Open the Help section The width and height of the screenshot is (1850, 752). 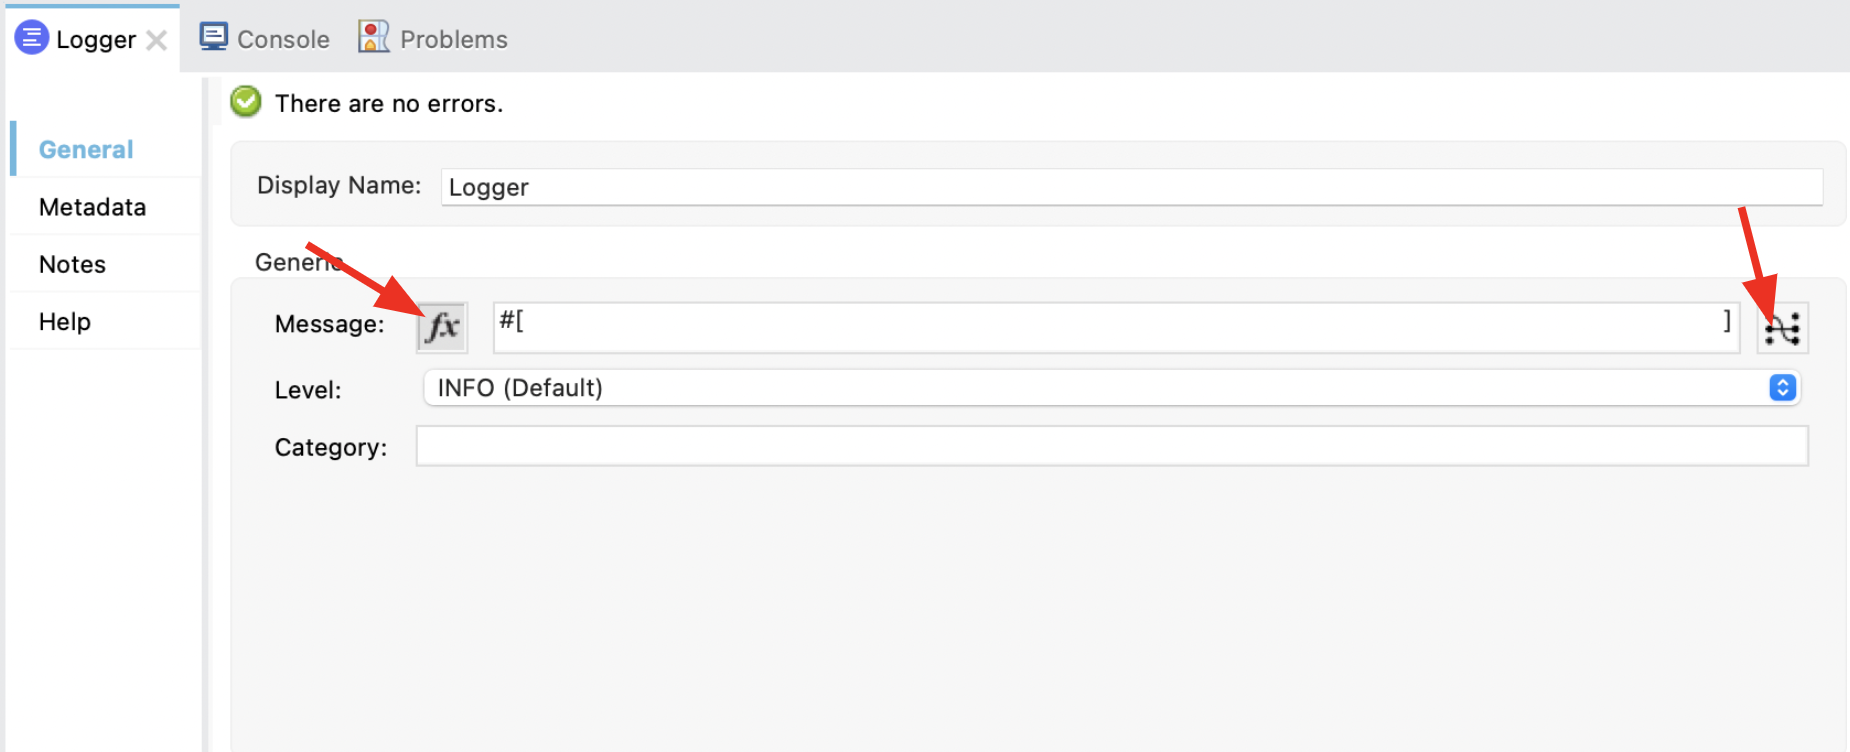point(65,321)
